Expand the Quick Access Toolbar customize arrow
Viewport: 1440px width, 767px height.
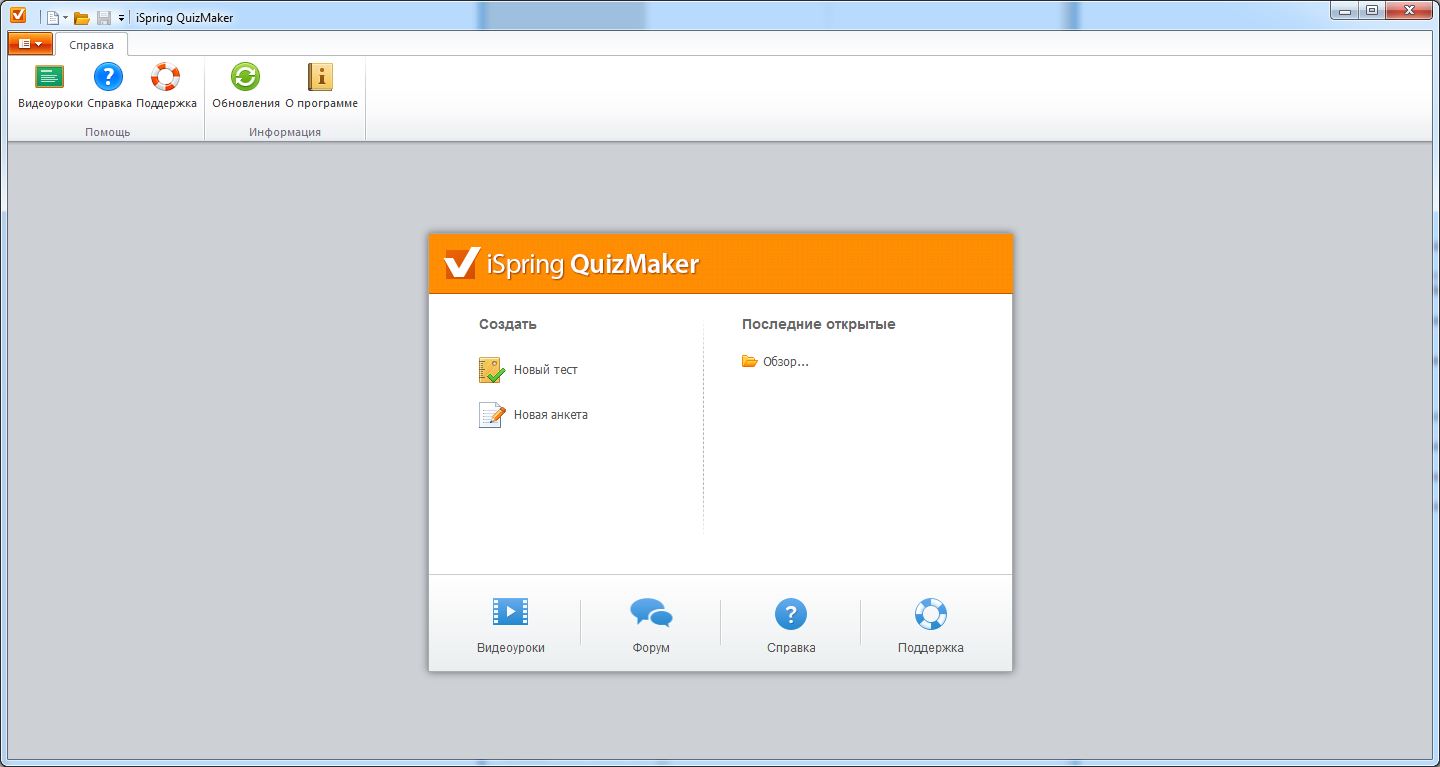[x=121, y=18]
